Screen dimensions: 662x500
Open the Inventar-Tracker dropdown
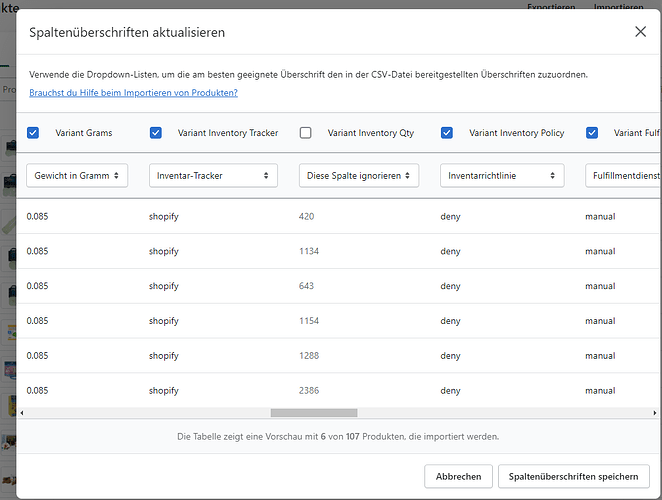(214, 175)
